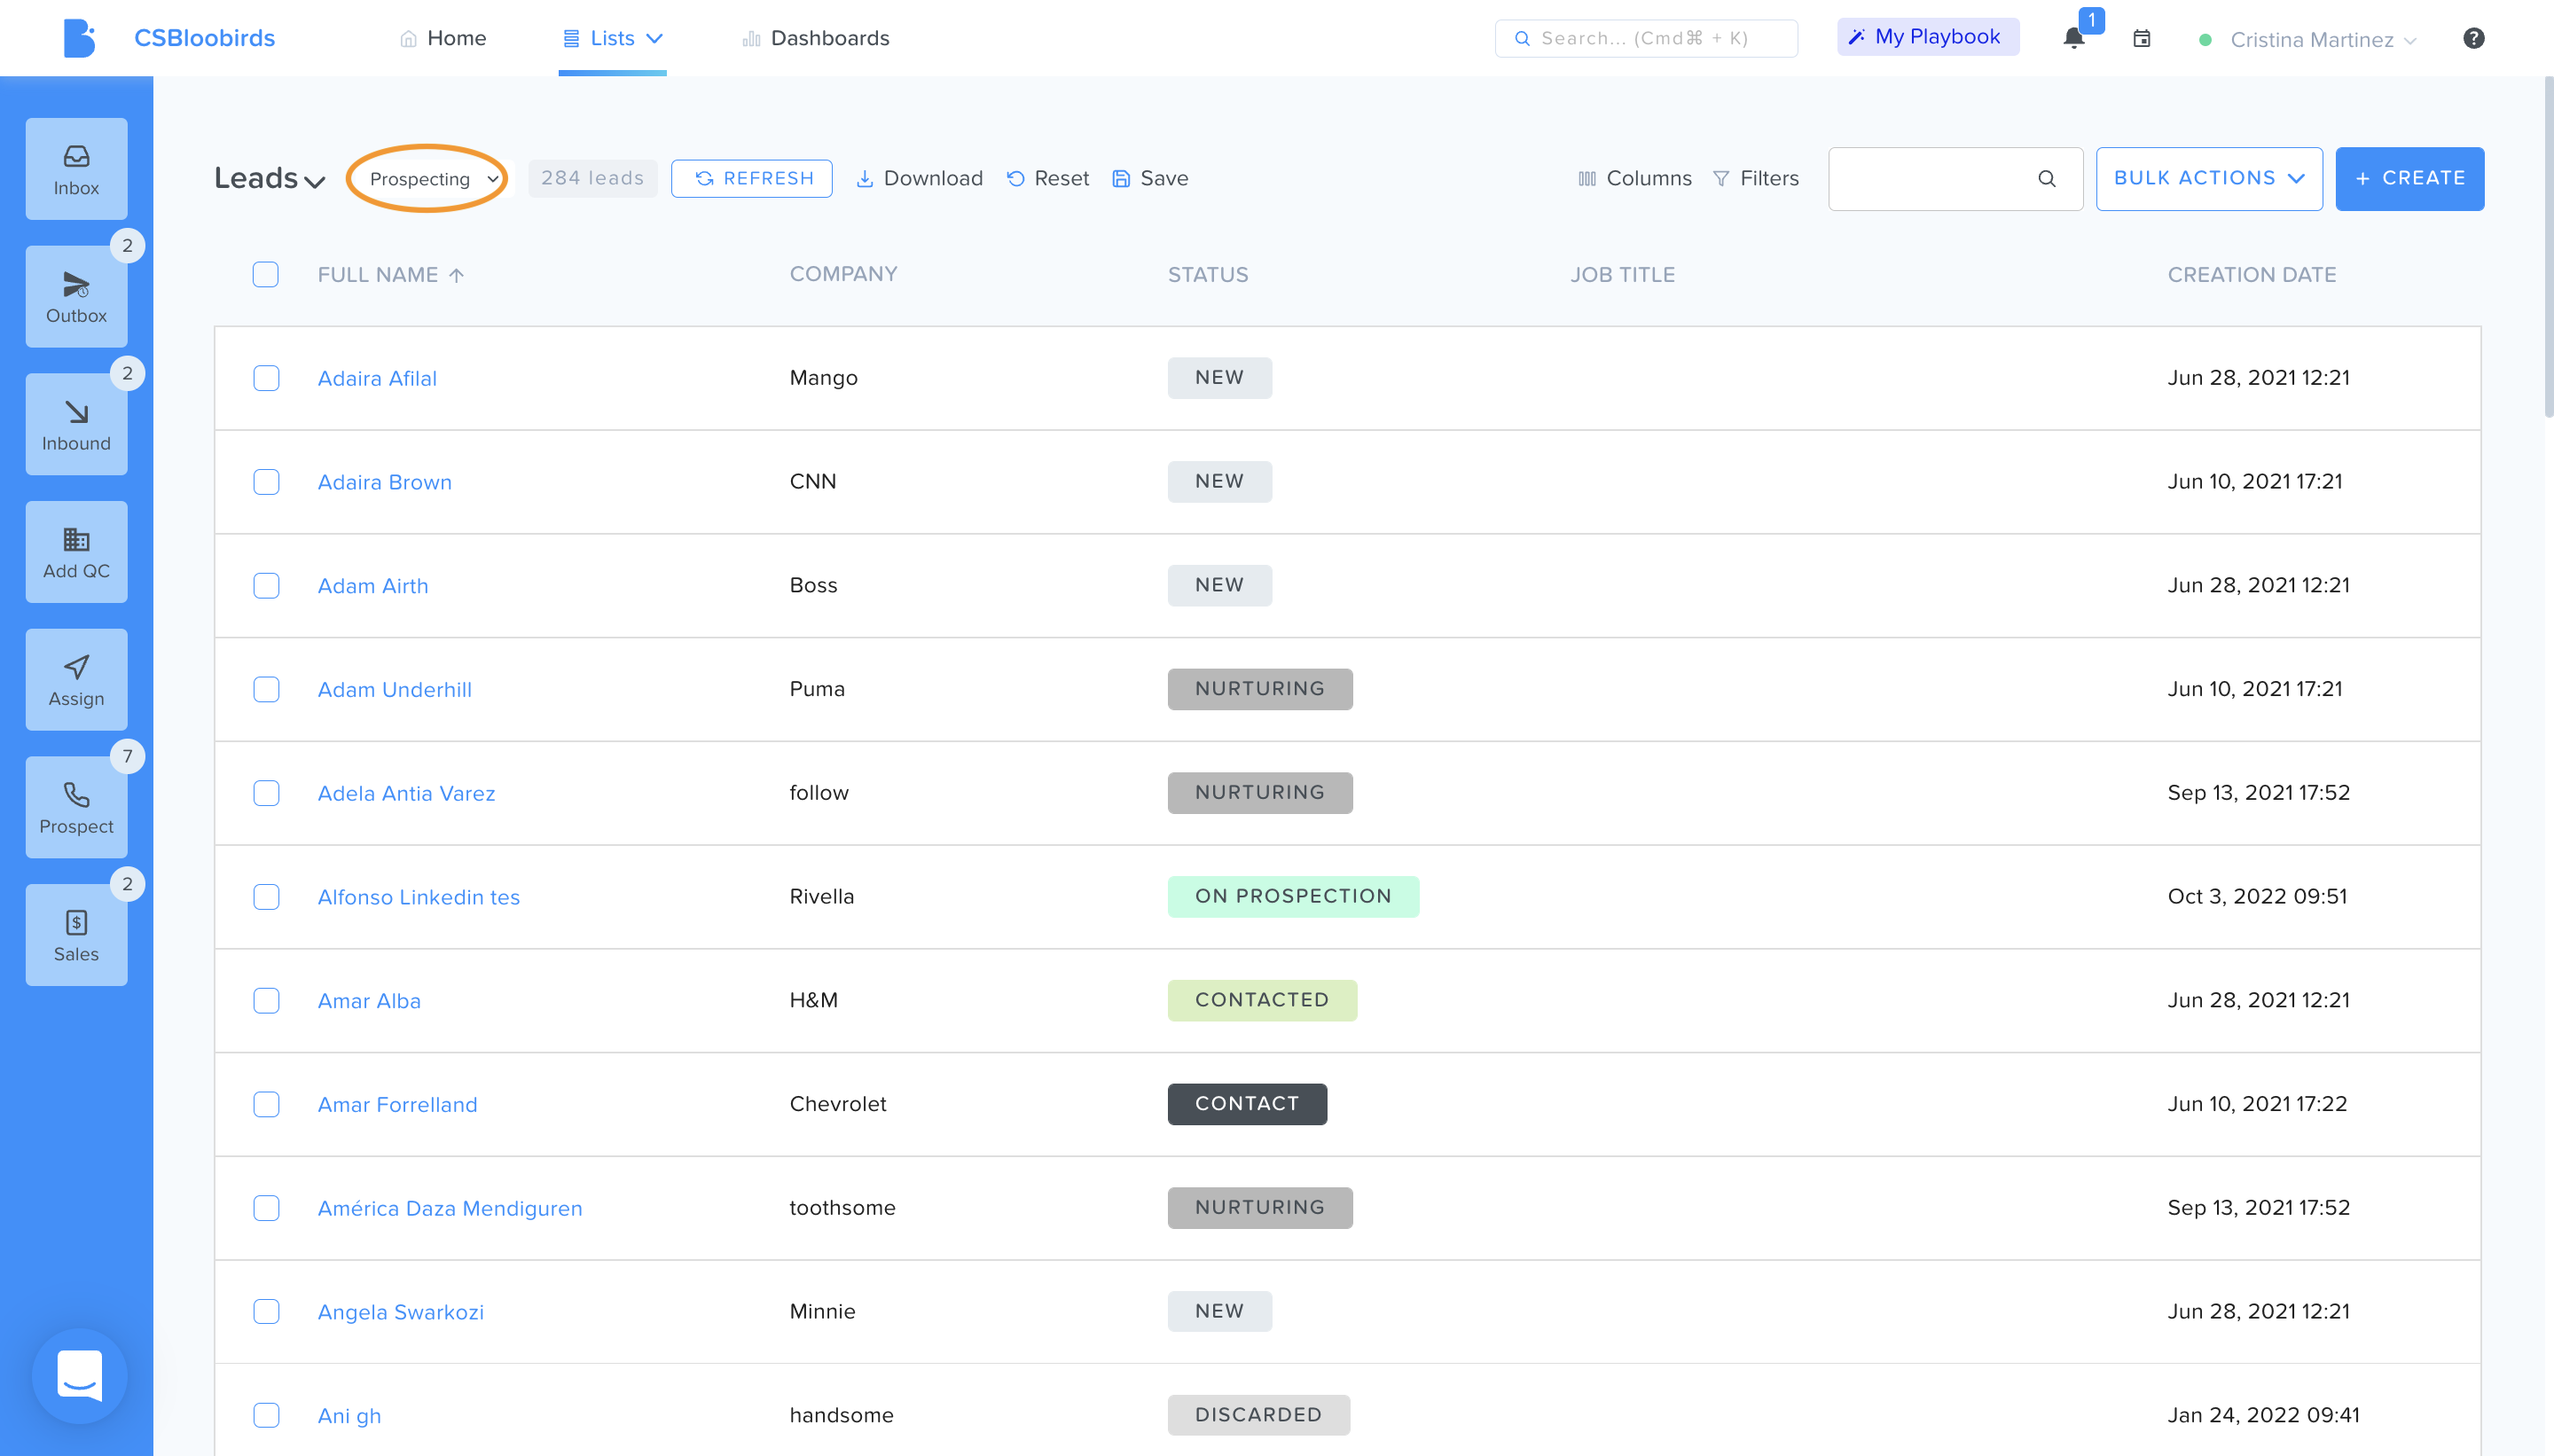This screenshot has height=1456, width=2554.
Task: Click the CONTACTED status badge
Action: point(1262,1001)
